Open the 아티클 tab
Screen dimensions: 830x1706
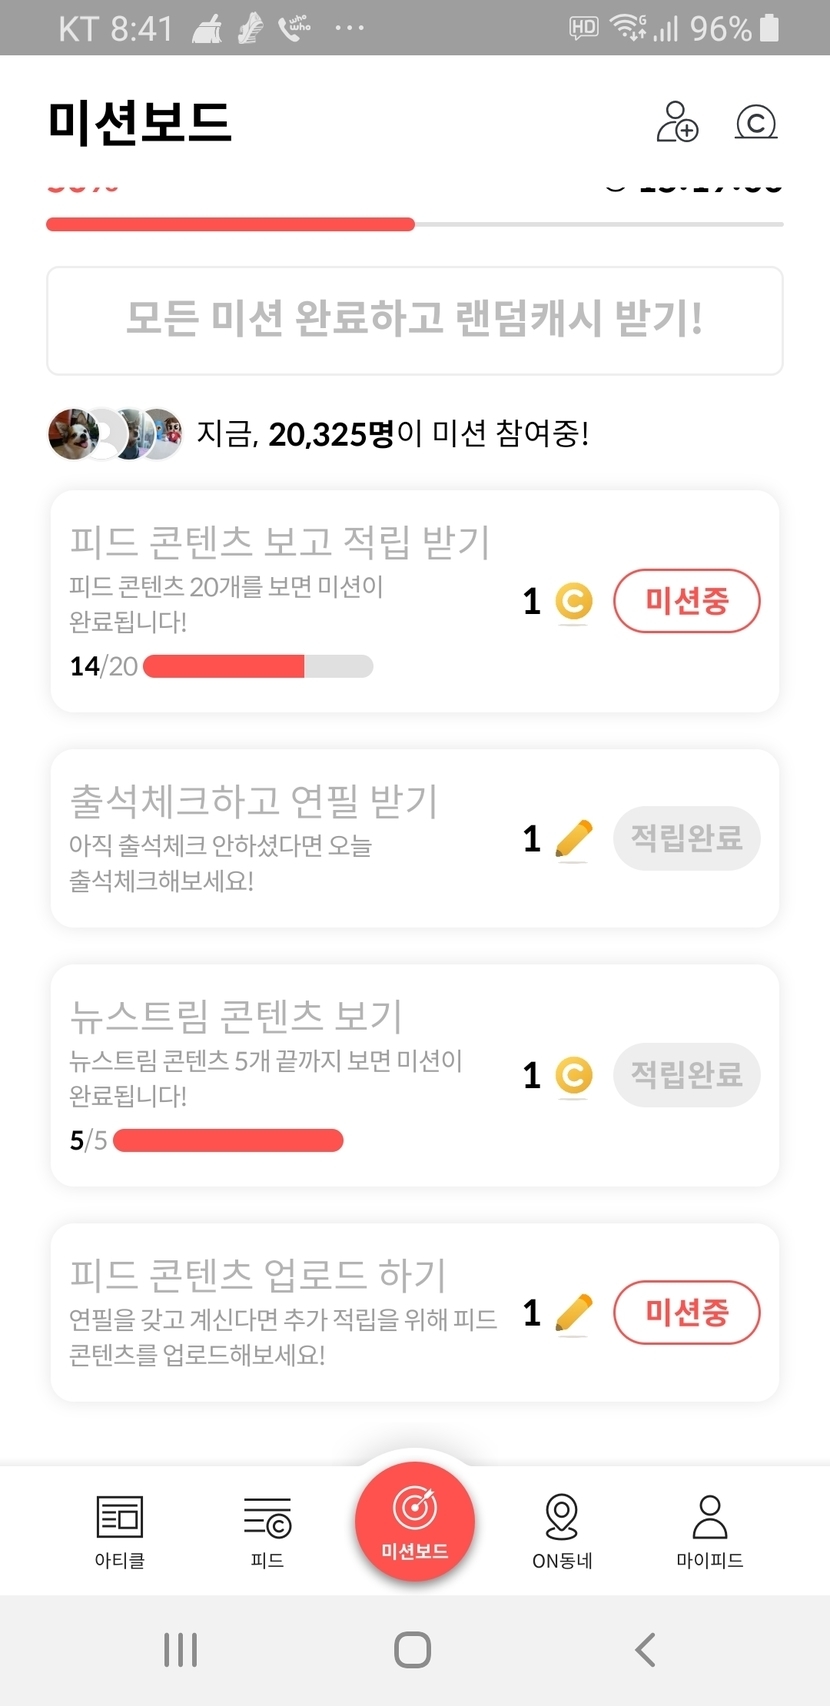[120, 1530]
